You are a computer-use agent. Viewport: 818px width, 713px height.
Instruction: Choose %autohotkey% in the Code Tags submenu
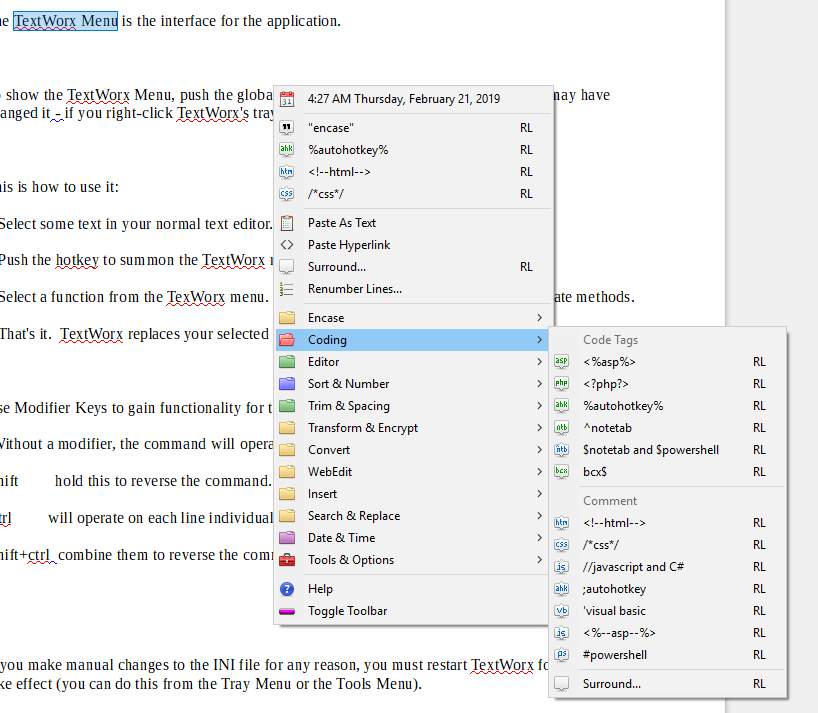pos(668,405)
